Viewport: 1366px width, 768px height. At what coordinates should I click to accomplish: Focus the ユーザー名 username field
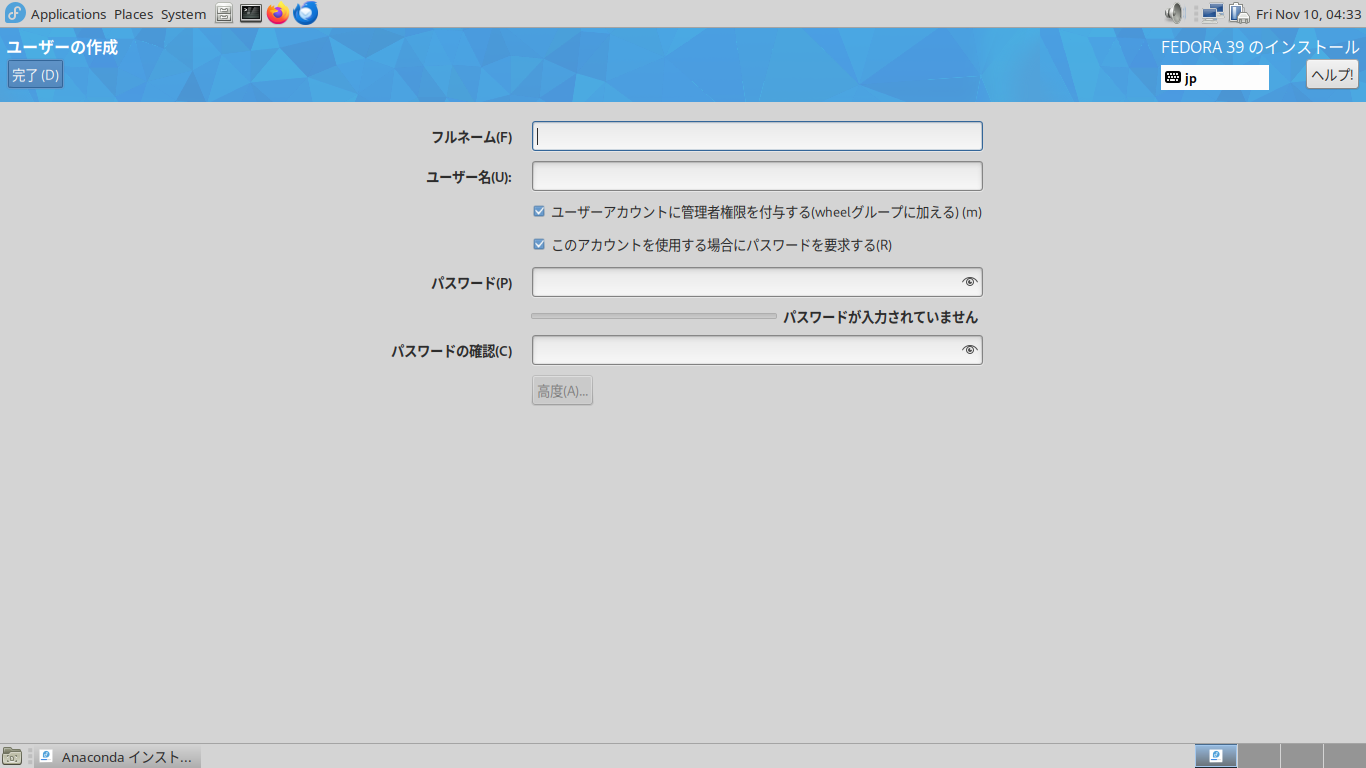(x=757, y=176)
